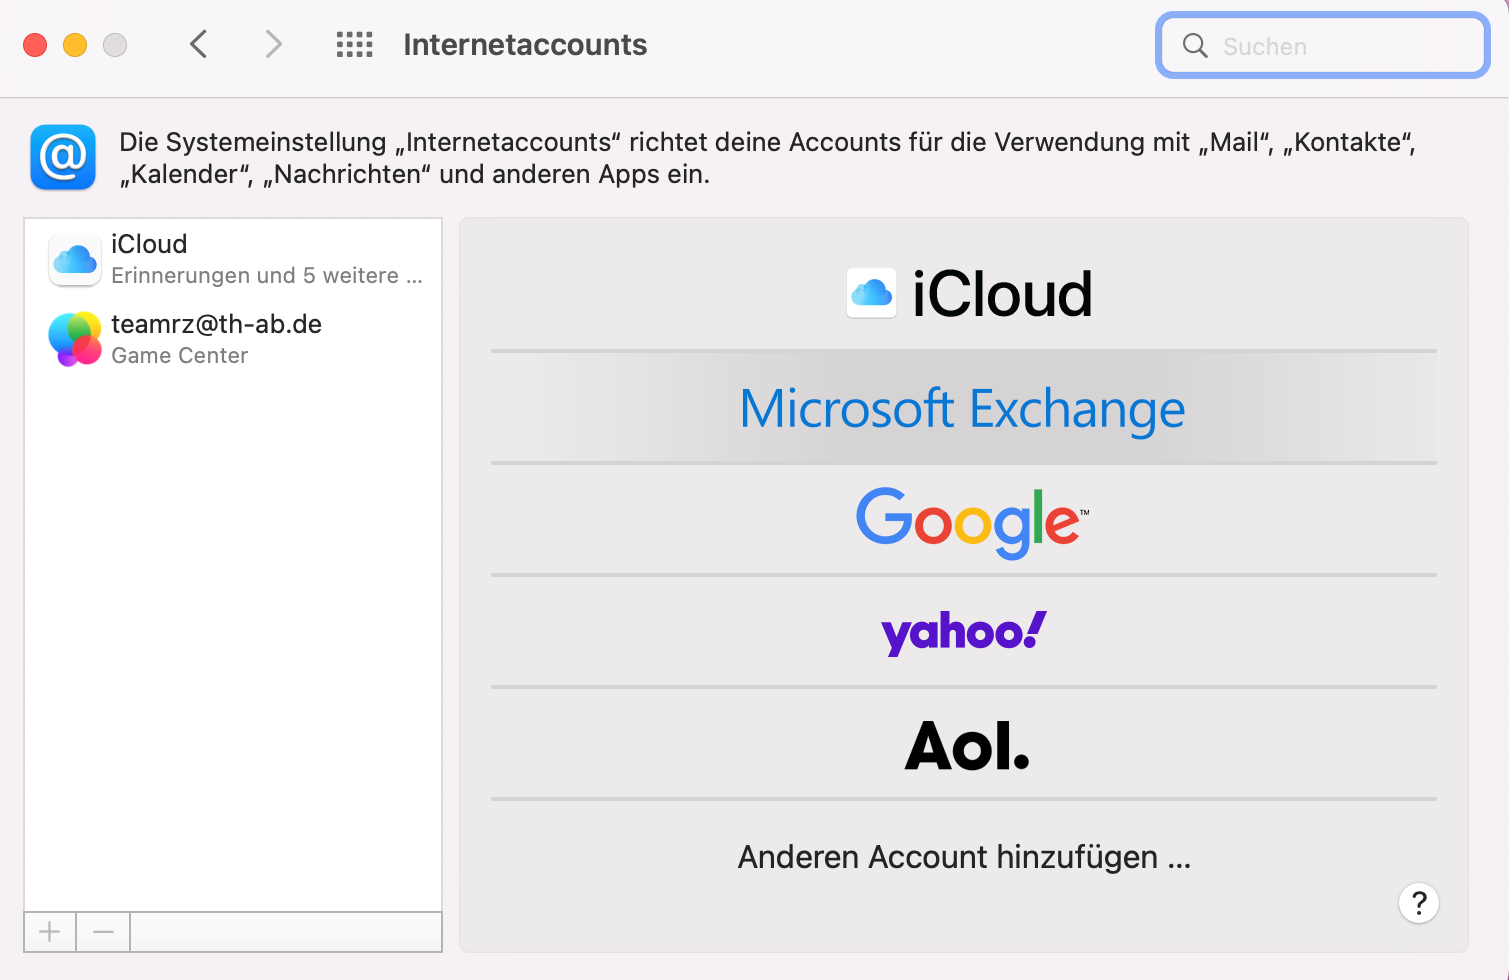This screenshot has height=980, width=1509.
Task: Choose Google account type
Action: pos(964,520)
